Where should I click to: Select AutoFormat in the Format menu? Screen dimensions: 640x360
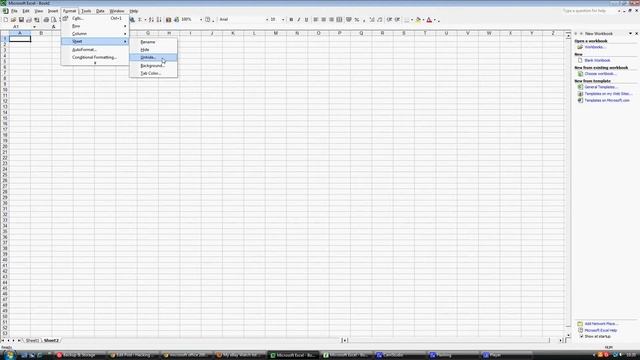95,50
